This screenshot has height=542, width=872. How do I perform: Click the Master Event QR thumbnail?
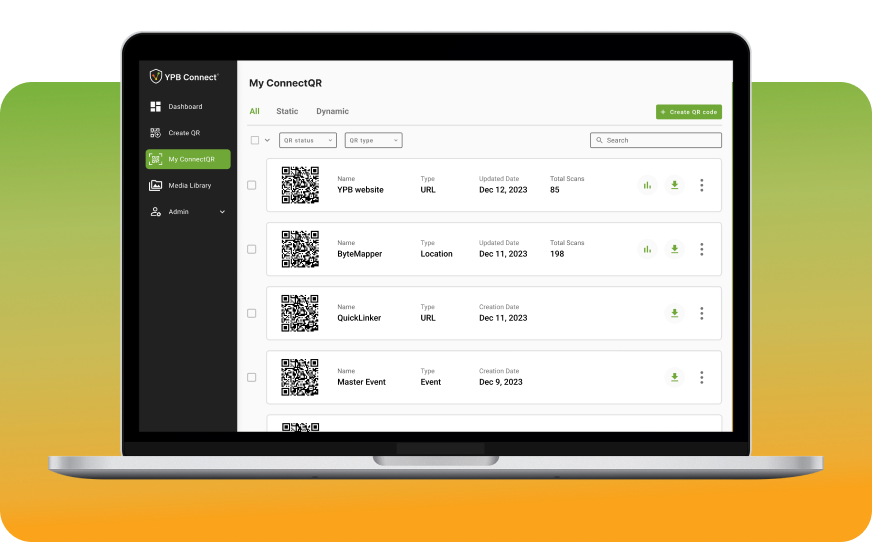tap(300, 377)
